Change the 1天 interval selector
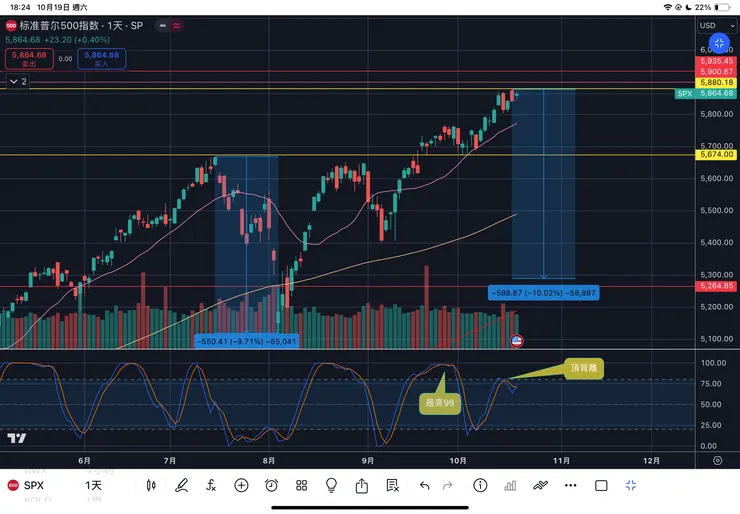740x514 pixels. [x=93, y=485]
